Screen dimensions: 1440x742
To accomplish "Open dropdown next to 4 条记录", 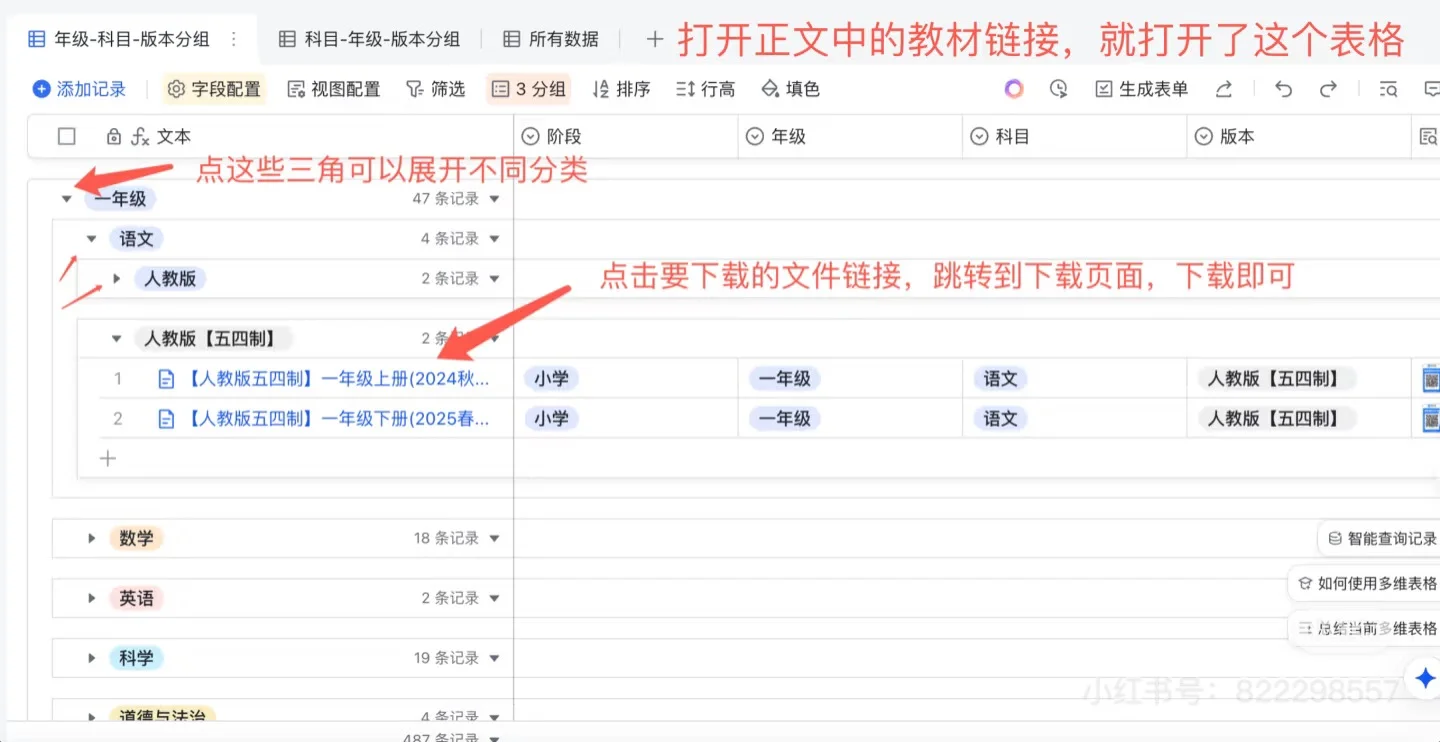I will coord(494,239).
